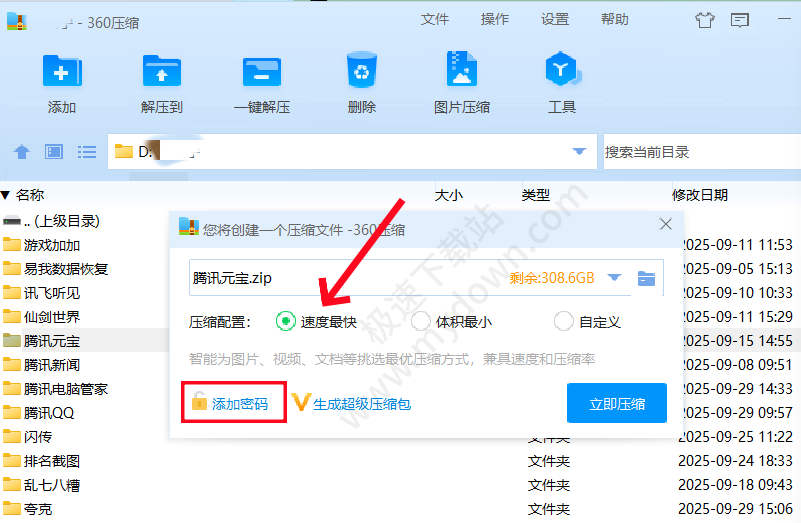Click the 一键解压 one-click extract icon
801x523 pixels.
coord(262,72)
